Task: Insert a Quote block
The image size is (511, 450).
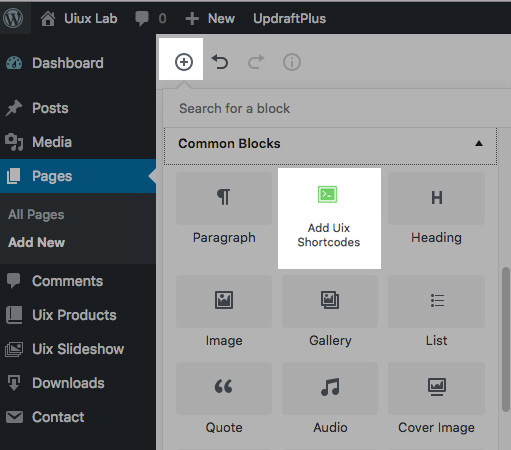Action: tap(224, 399)
